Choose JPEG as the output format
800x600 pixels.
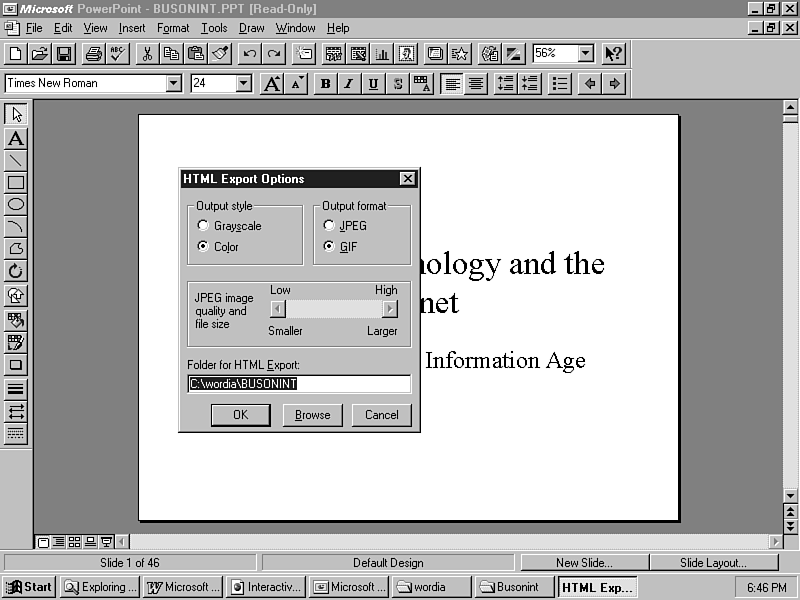329,226
